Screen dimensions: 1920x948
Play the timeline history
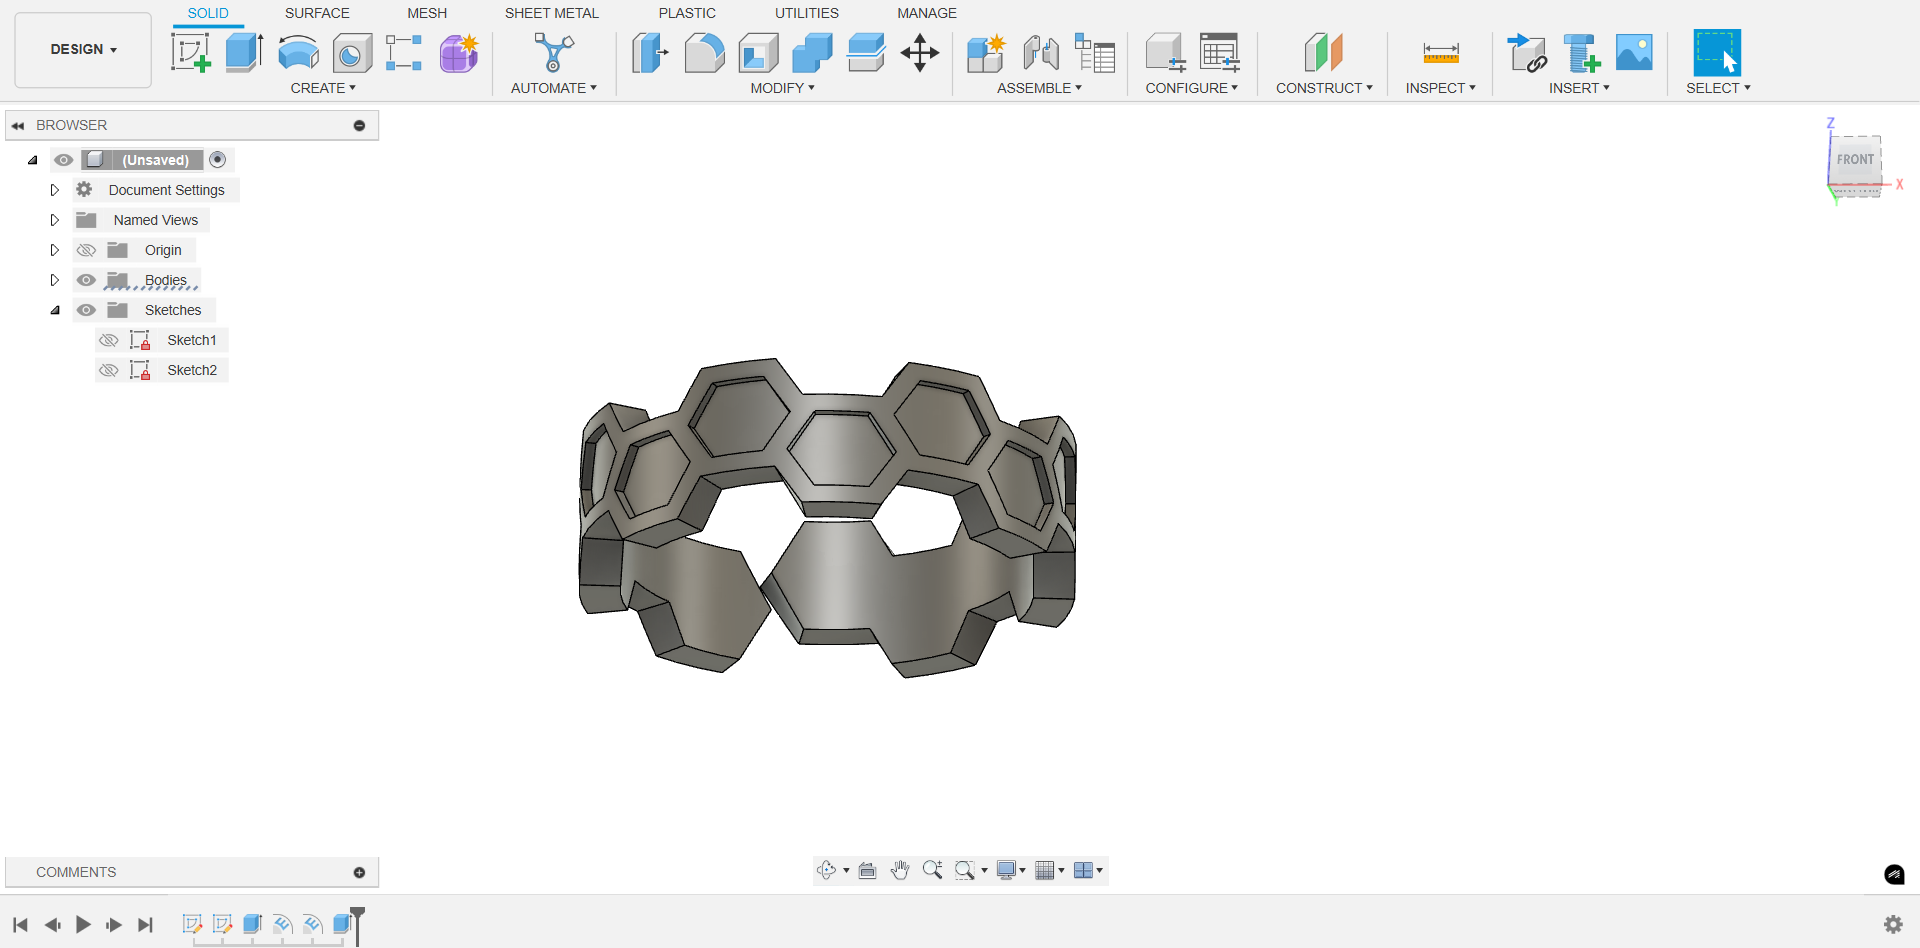pos(84,925)
